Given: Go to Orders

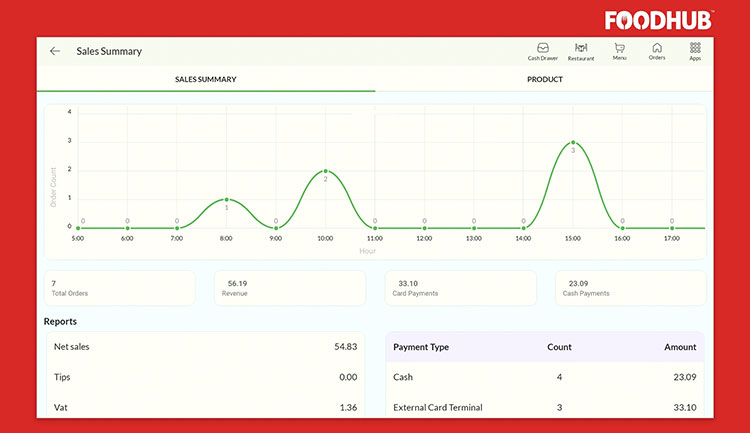Looking at the screenshot, I should coord(657,51).
